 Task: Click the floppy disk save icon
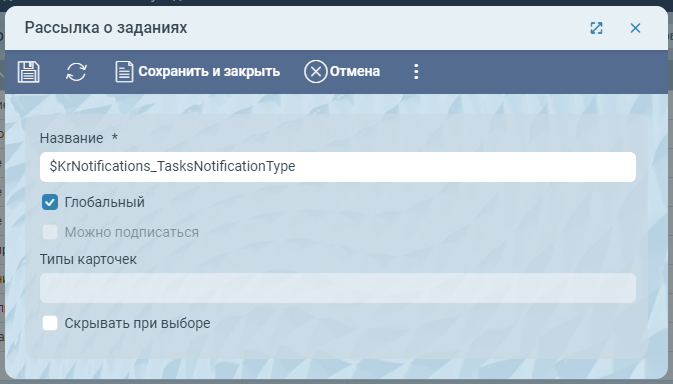tap(29, 72)
